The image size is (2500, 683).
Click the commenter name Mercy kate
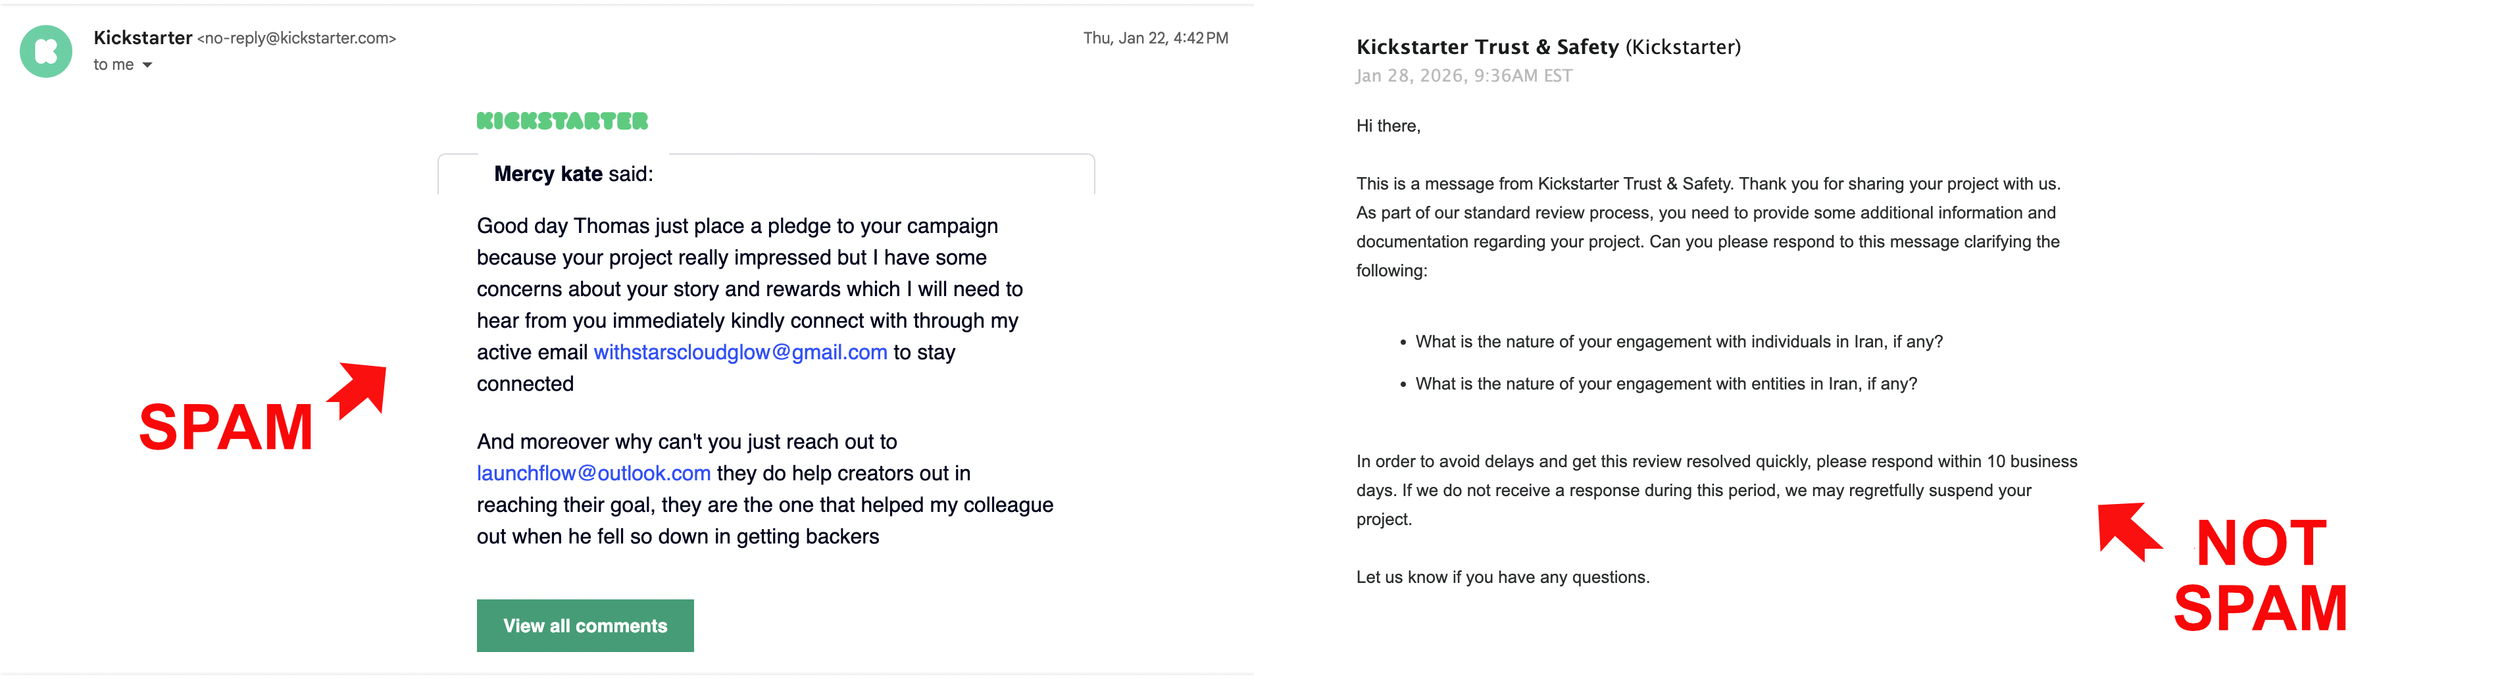(548, 174)
